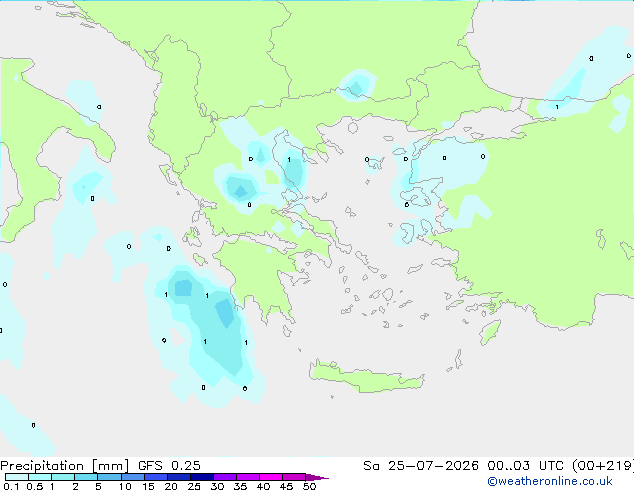The height and width of the screenshot is (490, 634).
Task: Click the forecast date "Sa 25-07-2026"
Action: tap(421, 466)
